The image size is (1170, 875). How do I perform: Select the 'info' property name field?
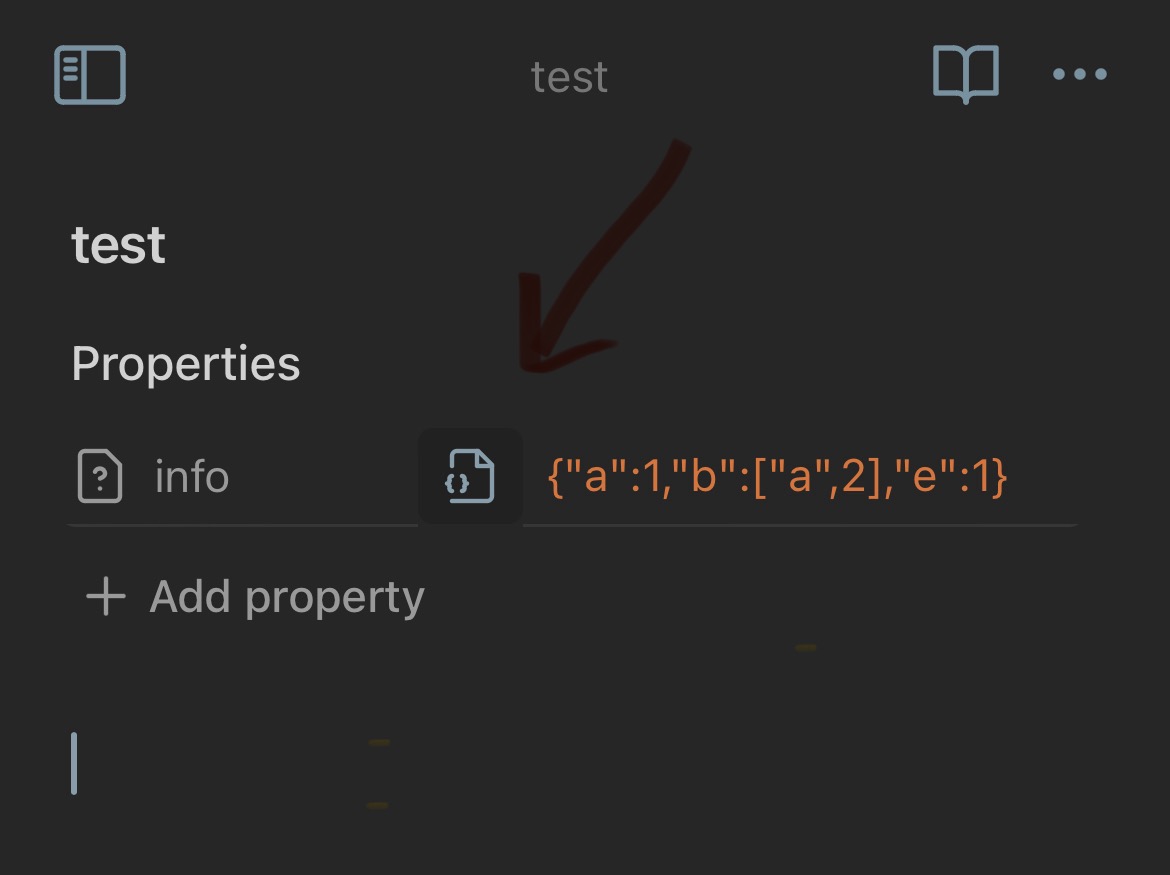tap(192, 477)
